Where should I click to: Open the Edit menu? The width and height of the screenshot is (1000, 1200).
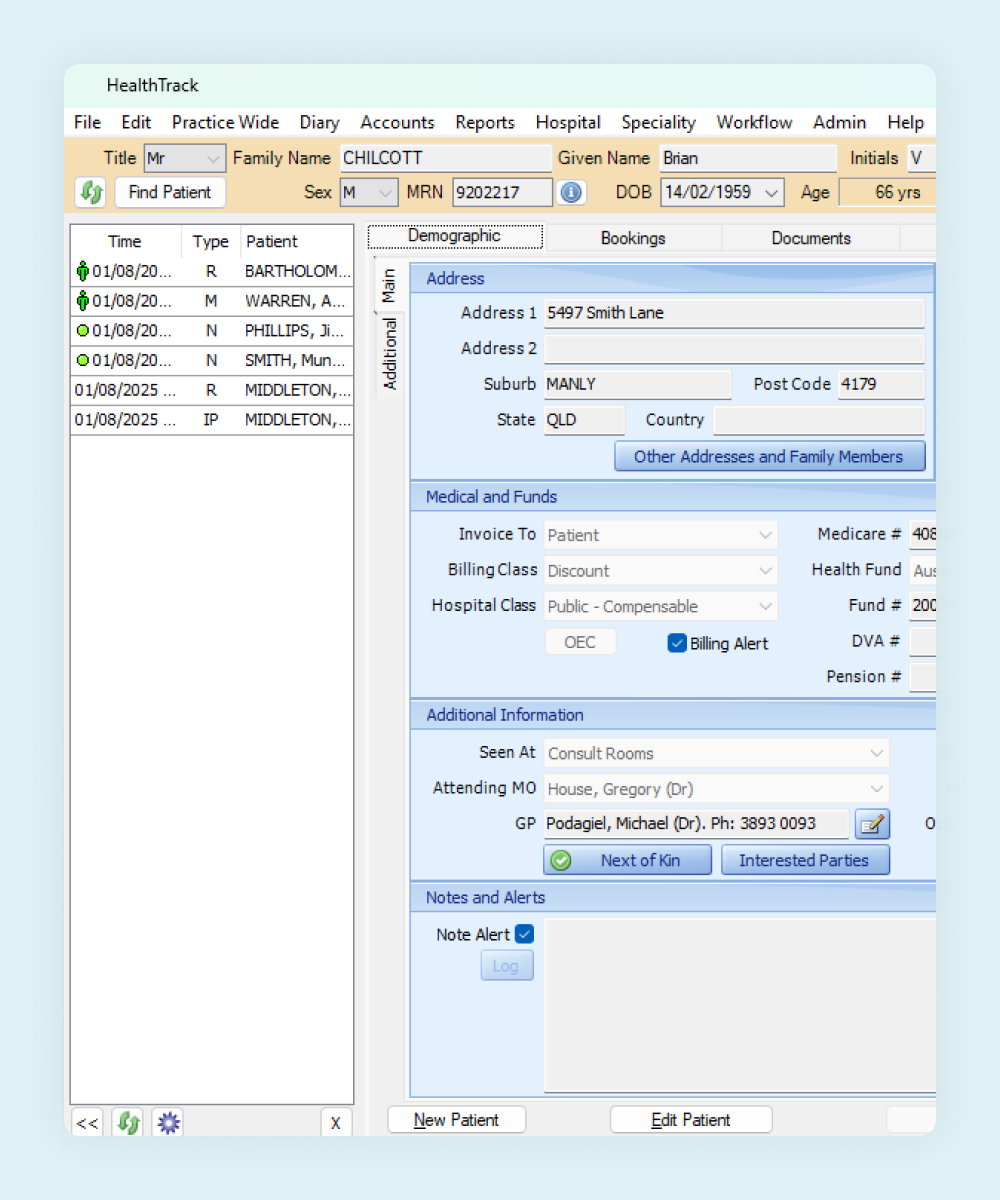[136, 122]
